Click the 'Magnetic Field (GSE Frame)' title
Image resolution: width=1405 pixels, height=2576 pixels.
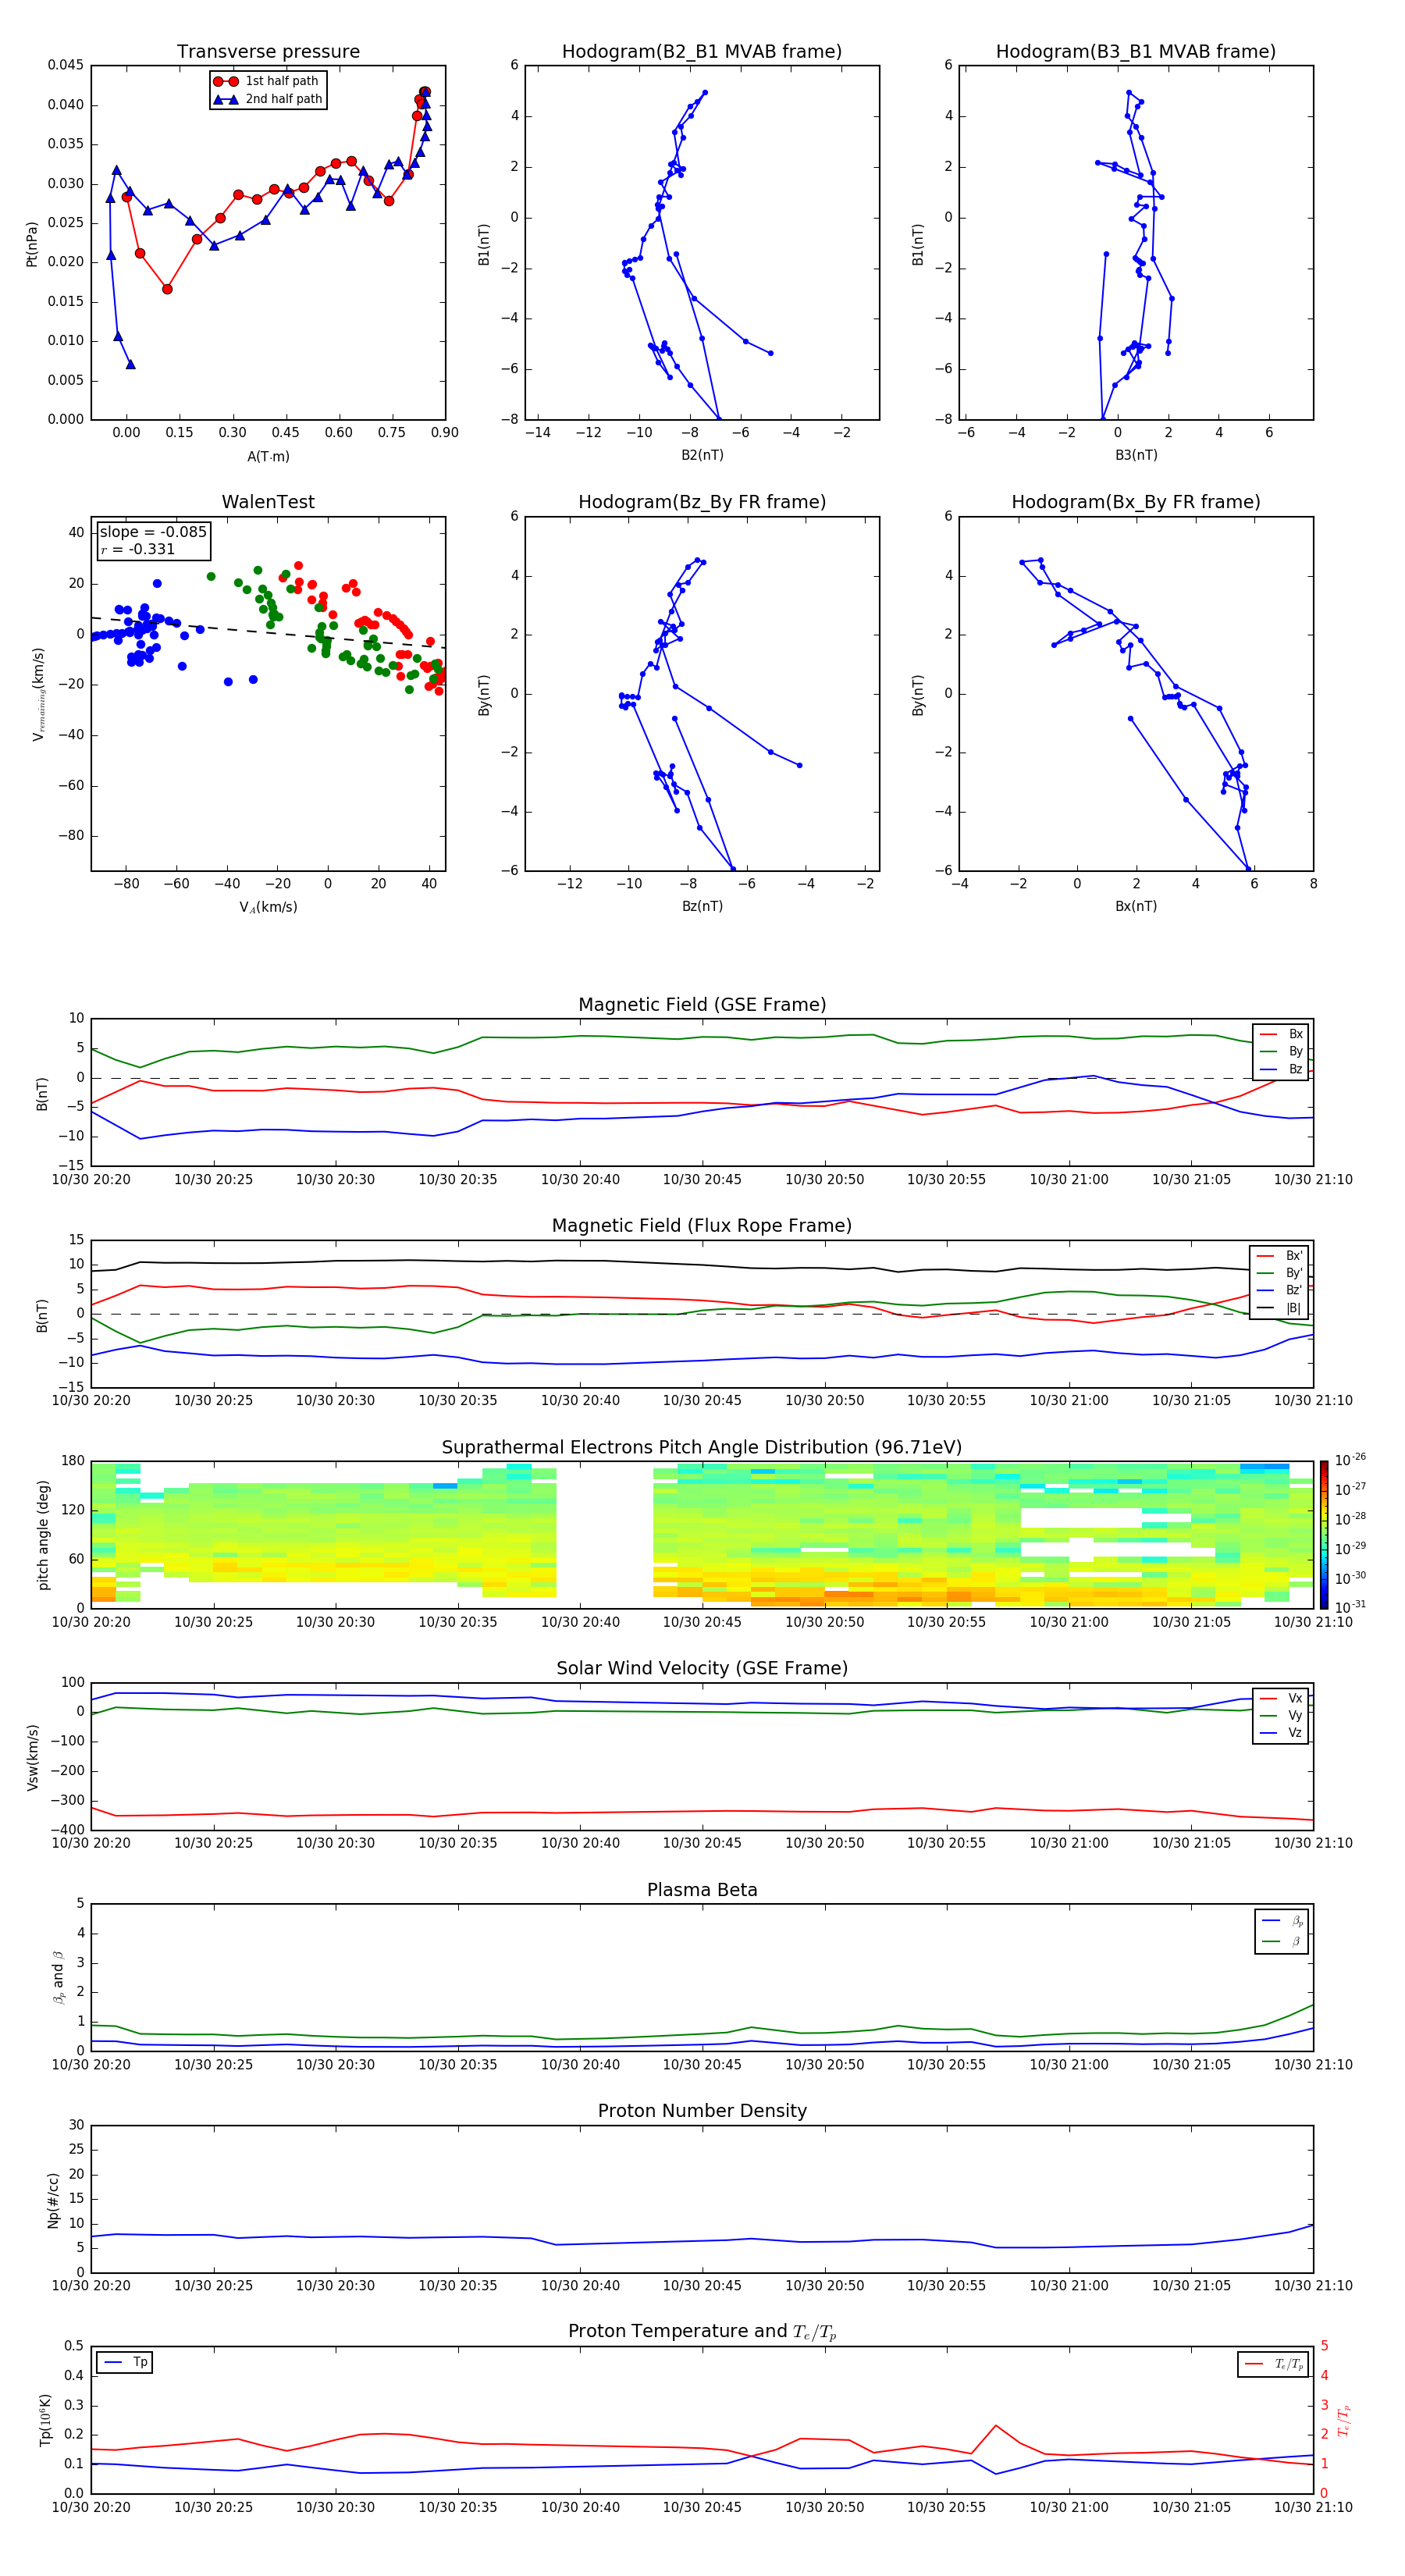(x=702, y=1005)
